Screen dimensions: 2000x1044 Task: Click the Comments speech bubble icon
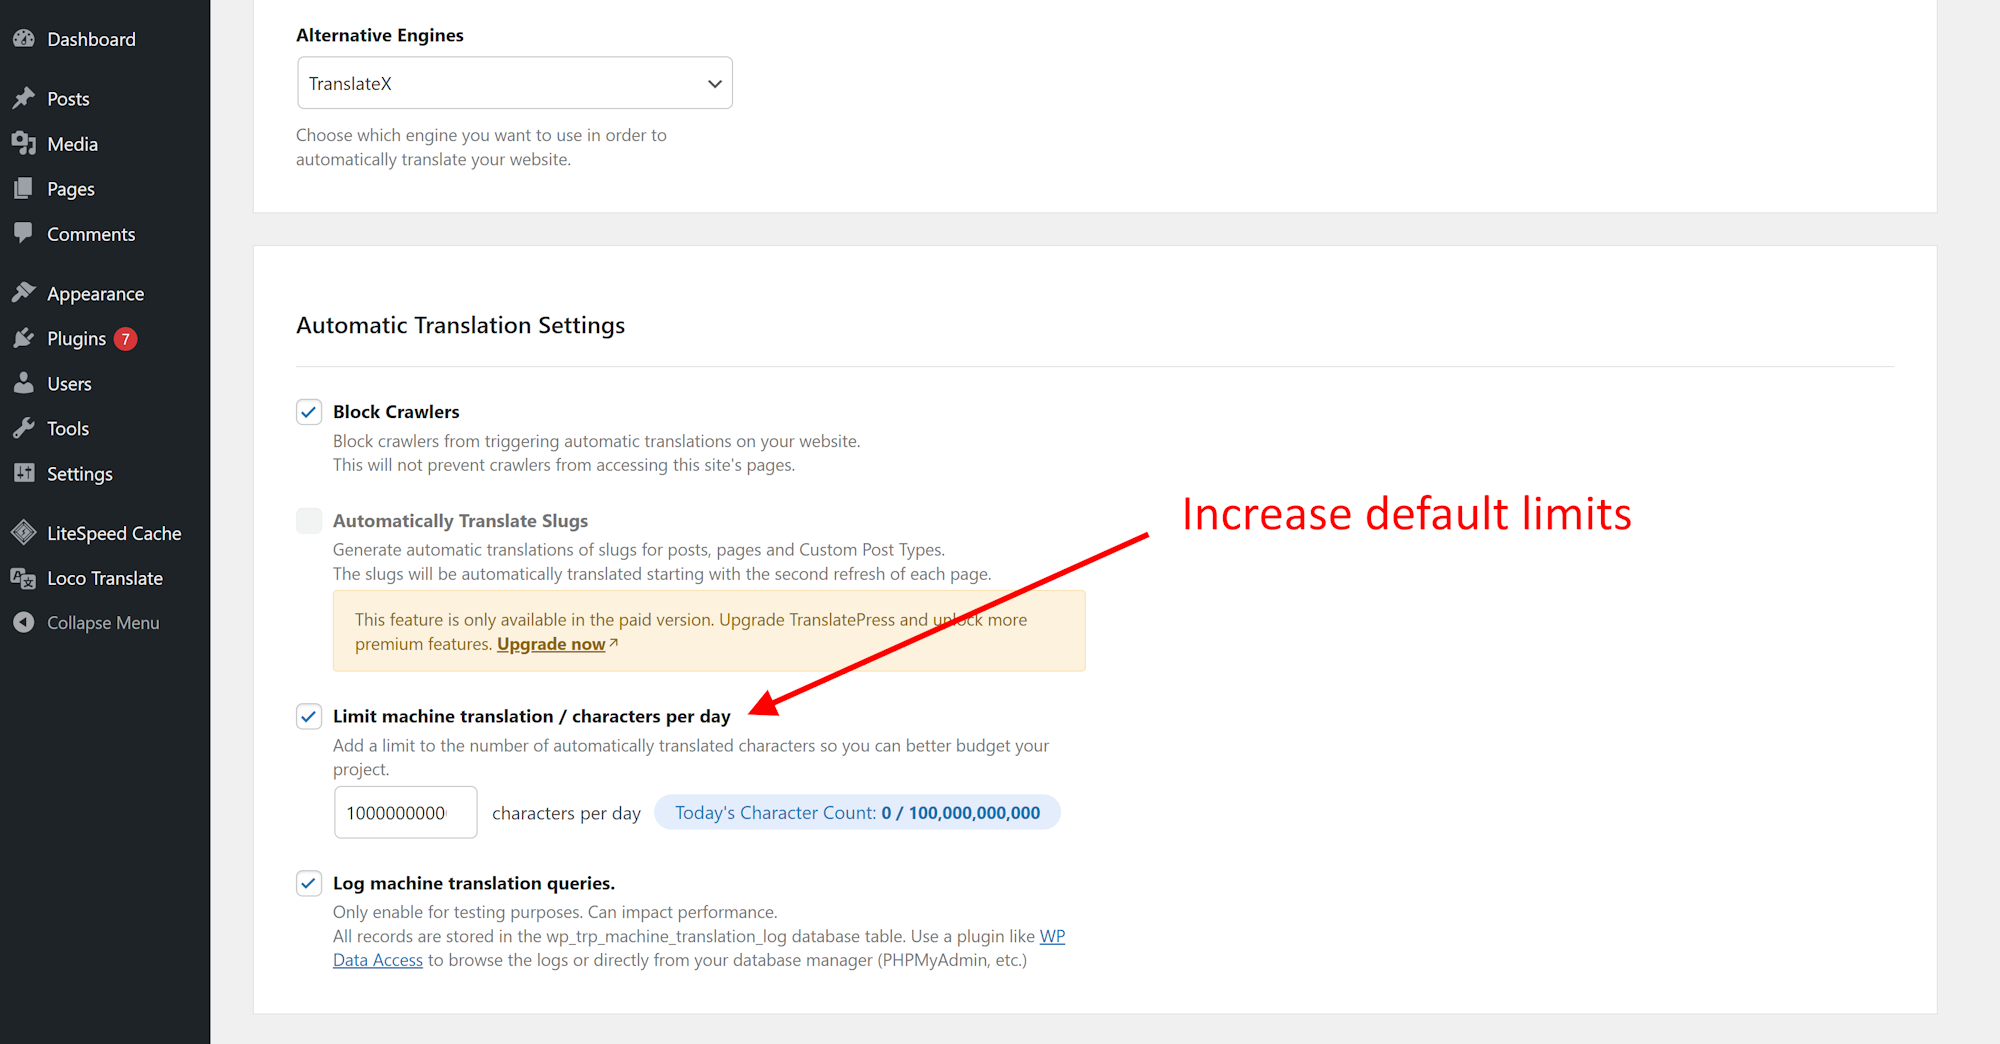[x=24, y=233]
